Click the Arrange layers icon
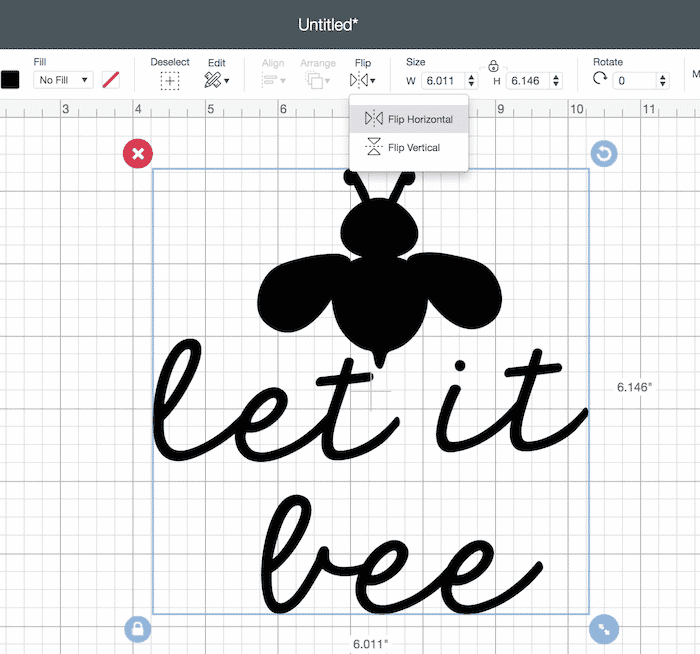The height and width of the screenshot is (654, 700). pyautogui.click(x=314, y=80)
